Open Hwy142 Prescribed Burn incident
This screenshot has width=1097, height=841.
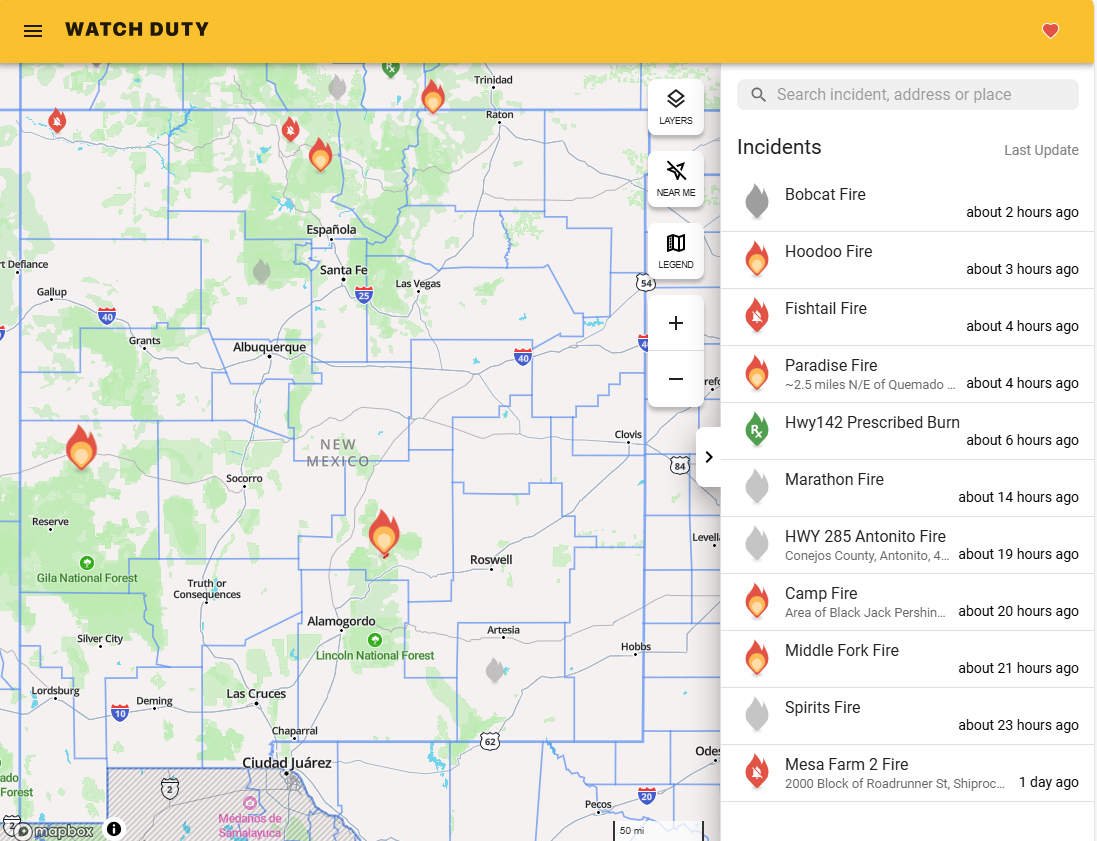[x=907, y=431]
